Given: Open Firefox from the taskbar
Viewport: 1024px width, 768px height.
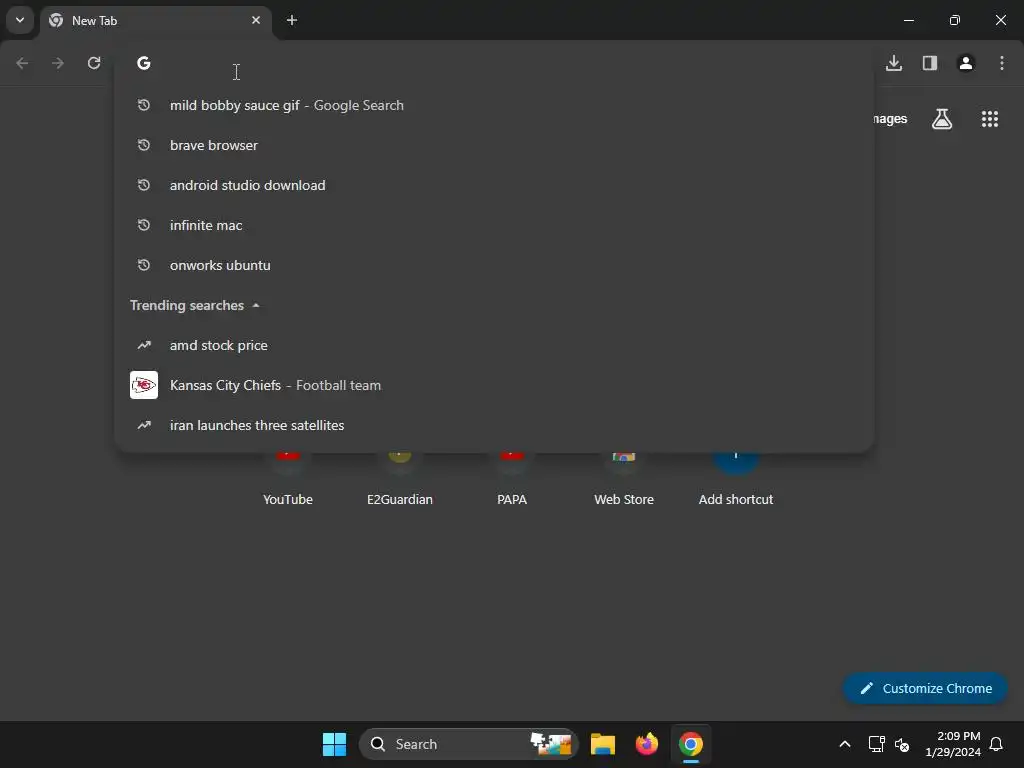Looking at the screenshot, I should pos(647,744).
